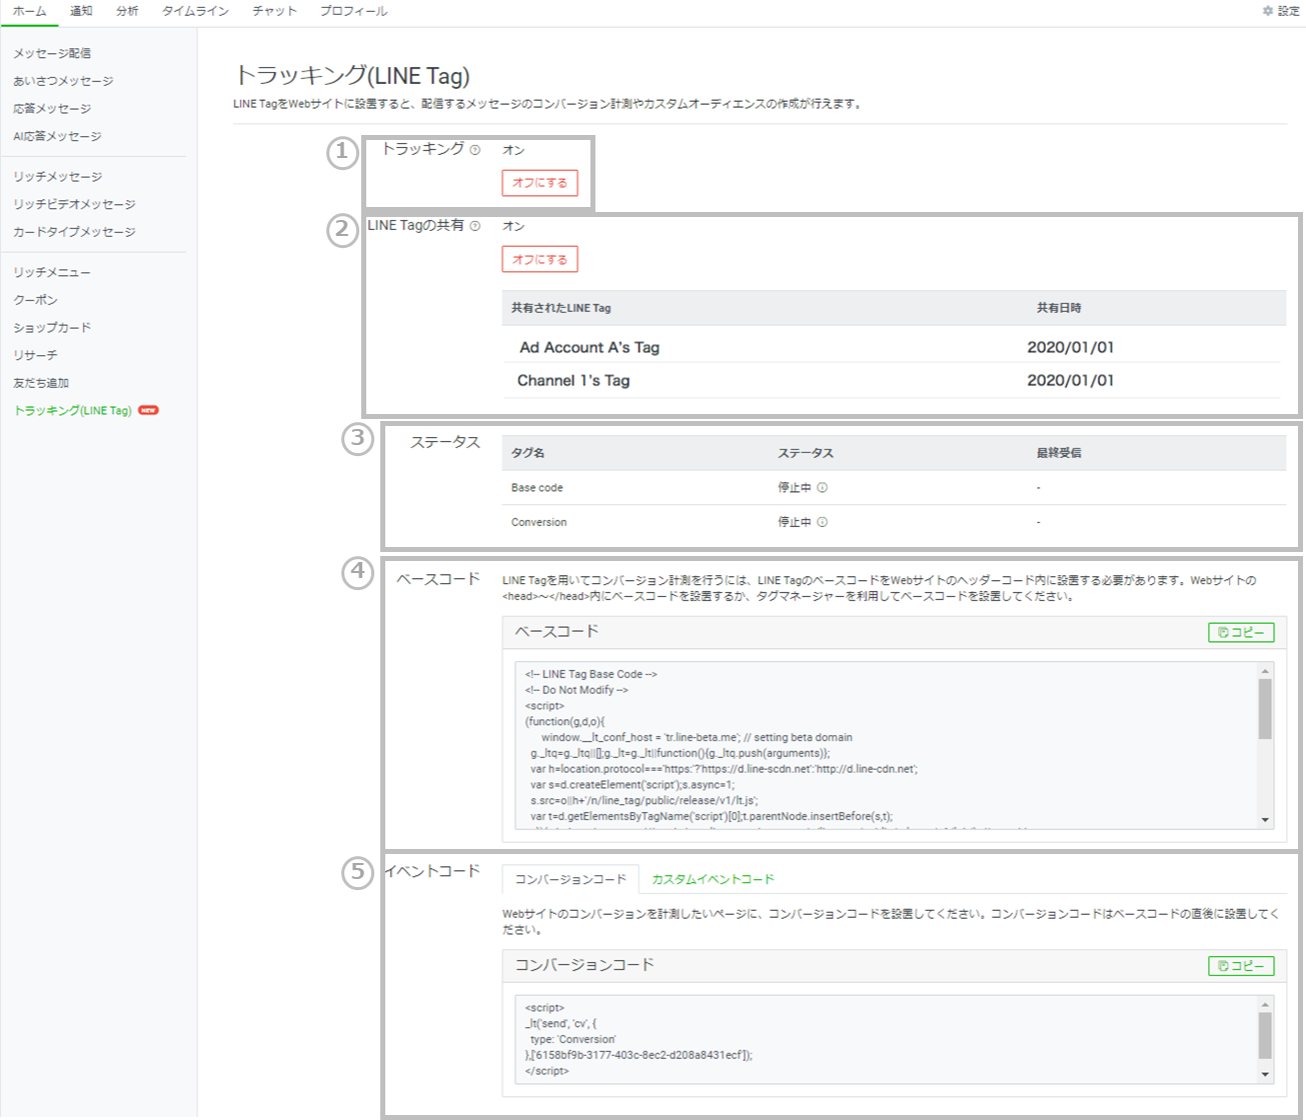
Task: Open チャット in the top navigation
Action: pyautogui.click(x=274, y=11)
